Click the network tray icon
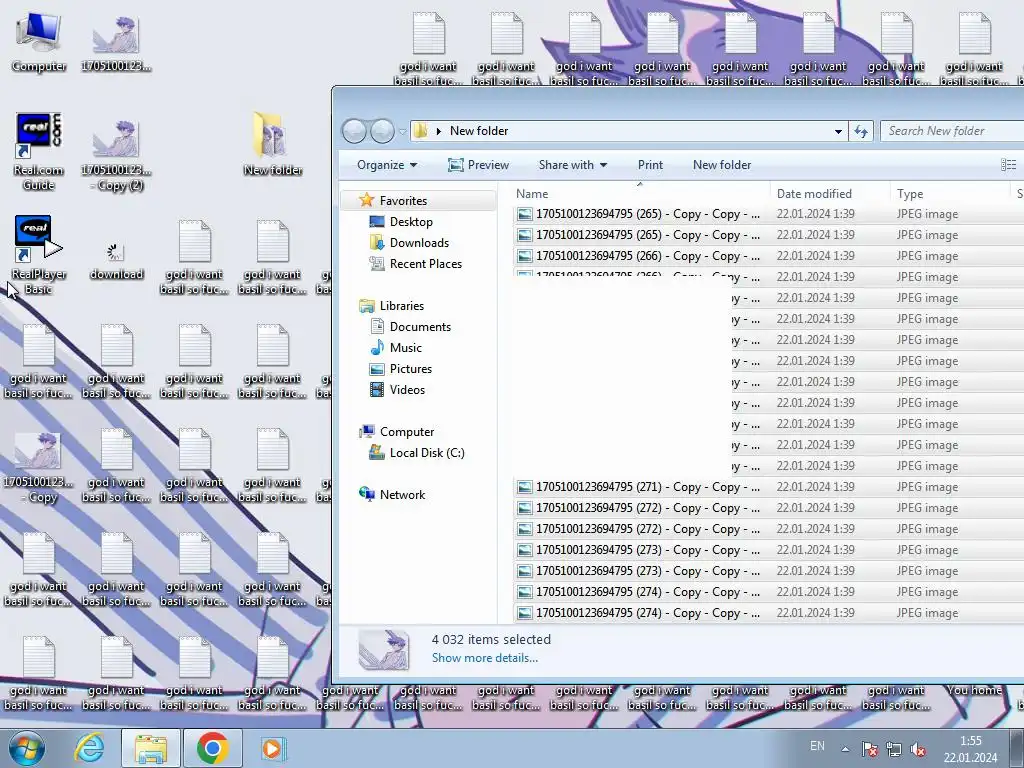 click(893, 749)
